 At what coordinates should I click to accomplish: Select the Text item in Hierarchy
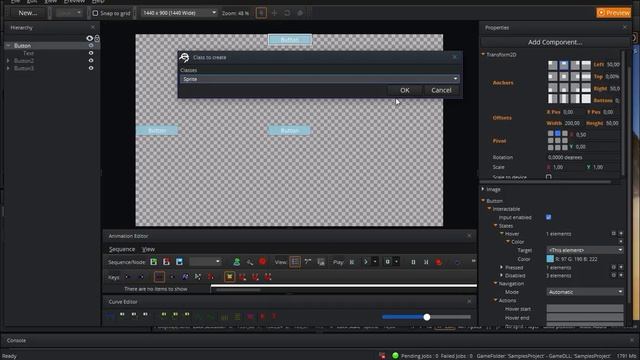click(28, 53)
